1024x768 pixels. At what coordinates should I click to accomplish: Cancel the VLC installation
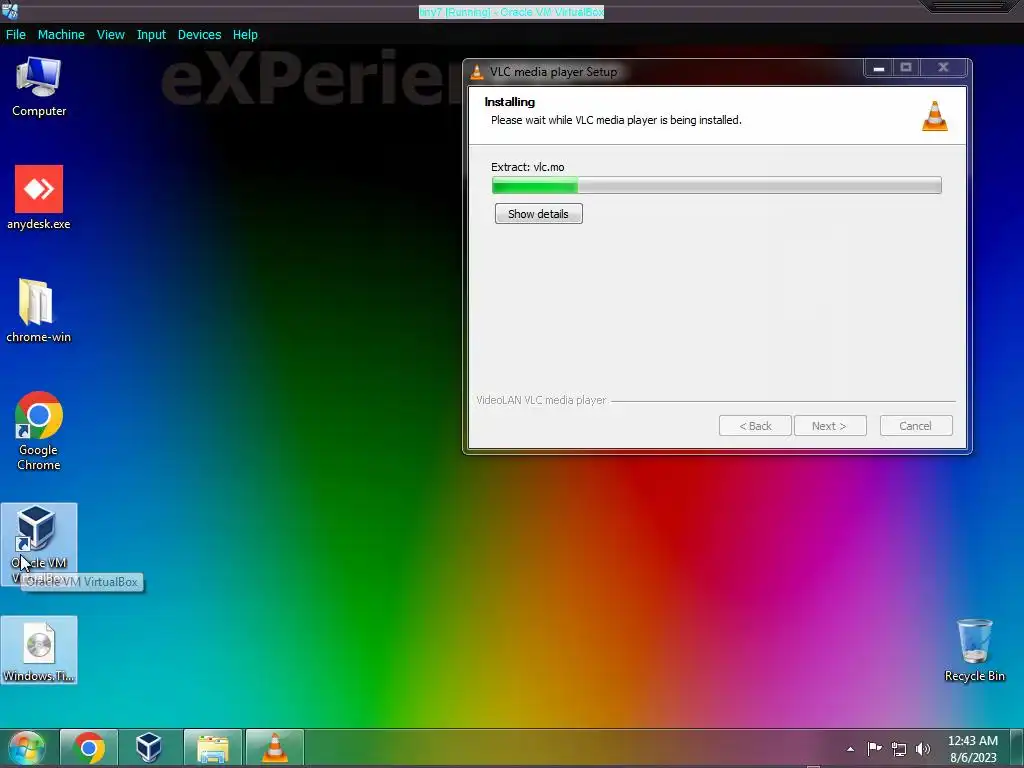coord(916,426)
